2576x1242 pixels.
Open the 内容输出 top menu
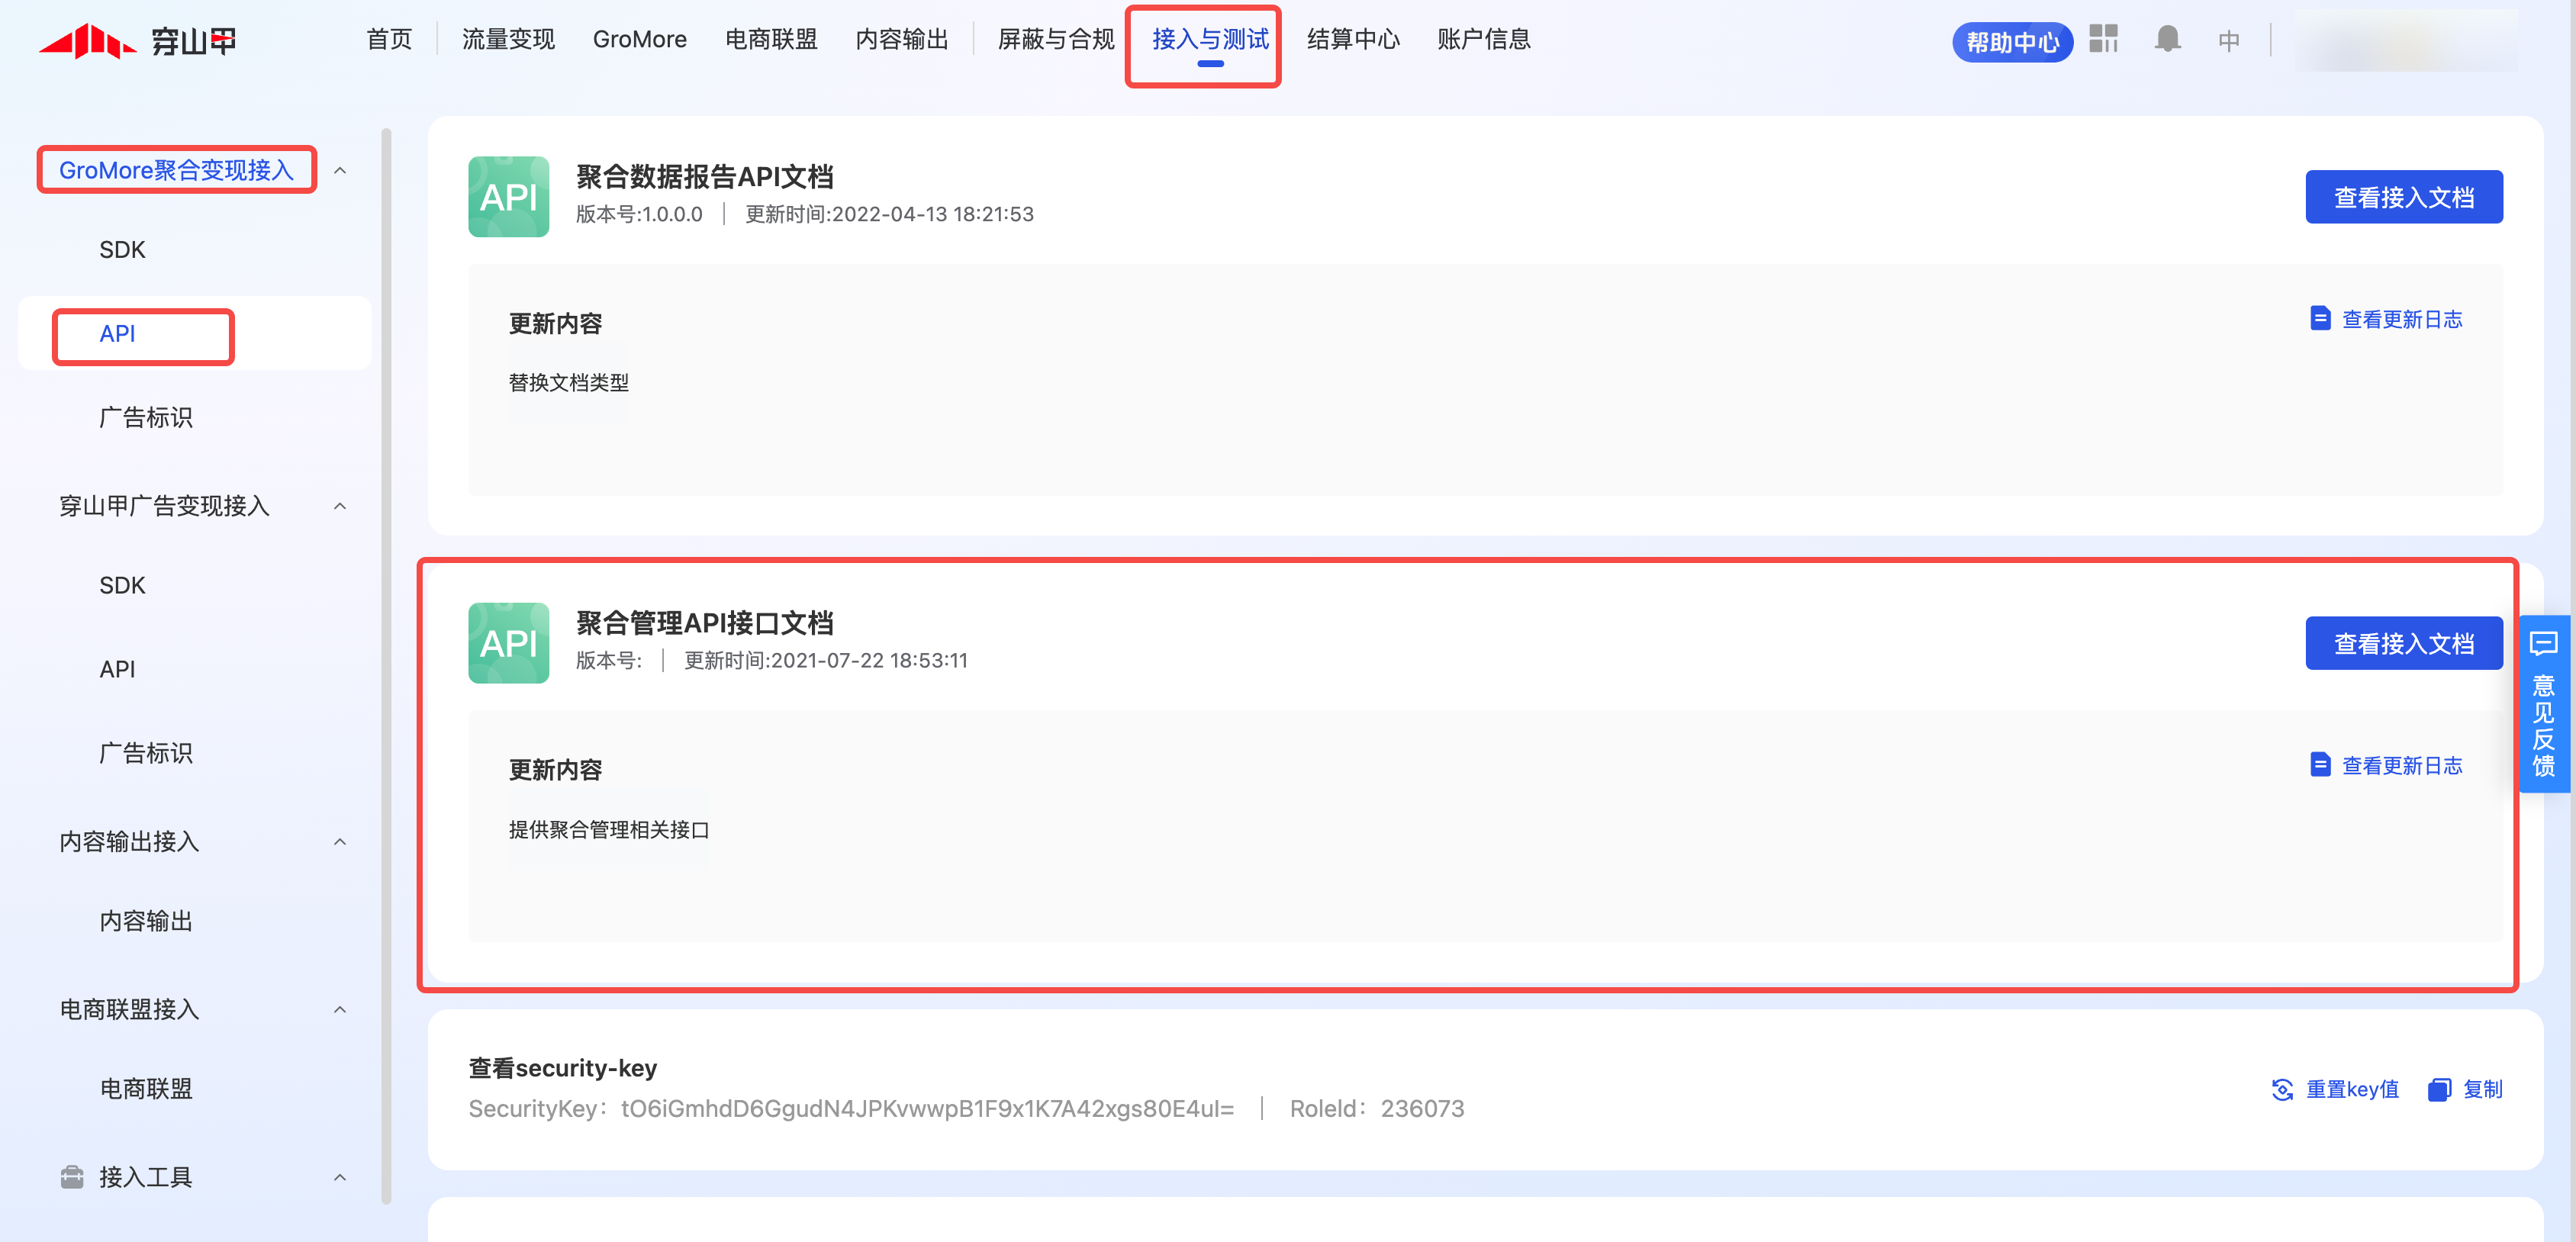902,39
